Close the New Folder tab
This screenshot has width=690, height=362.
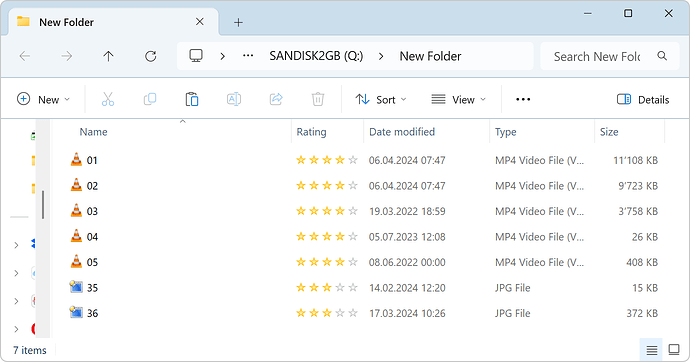point(200,22)
